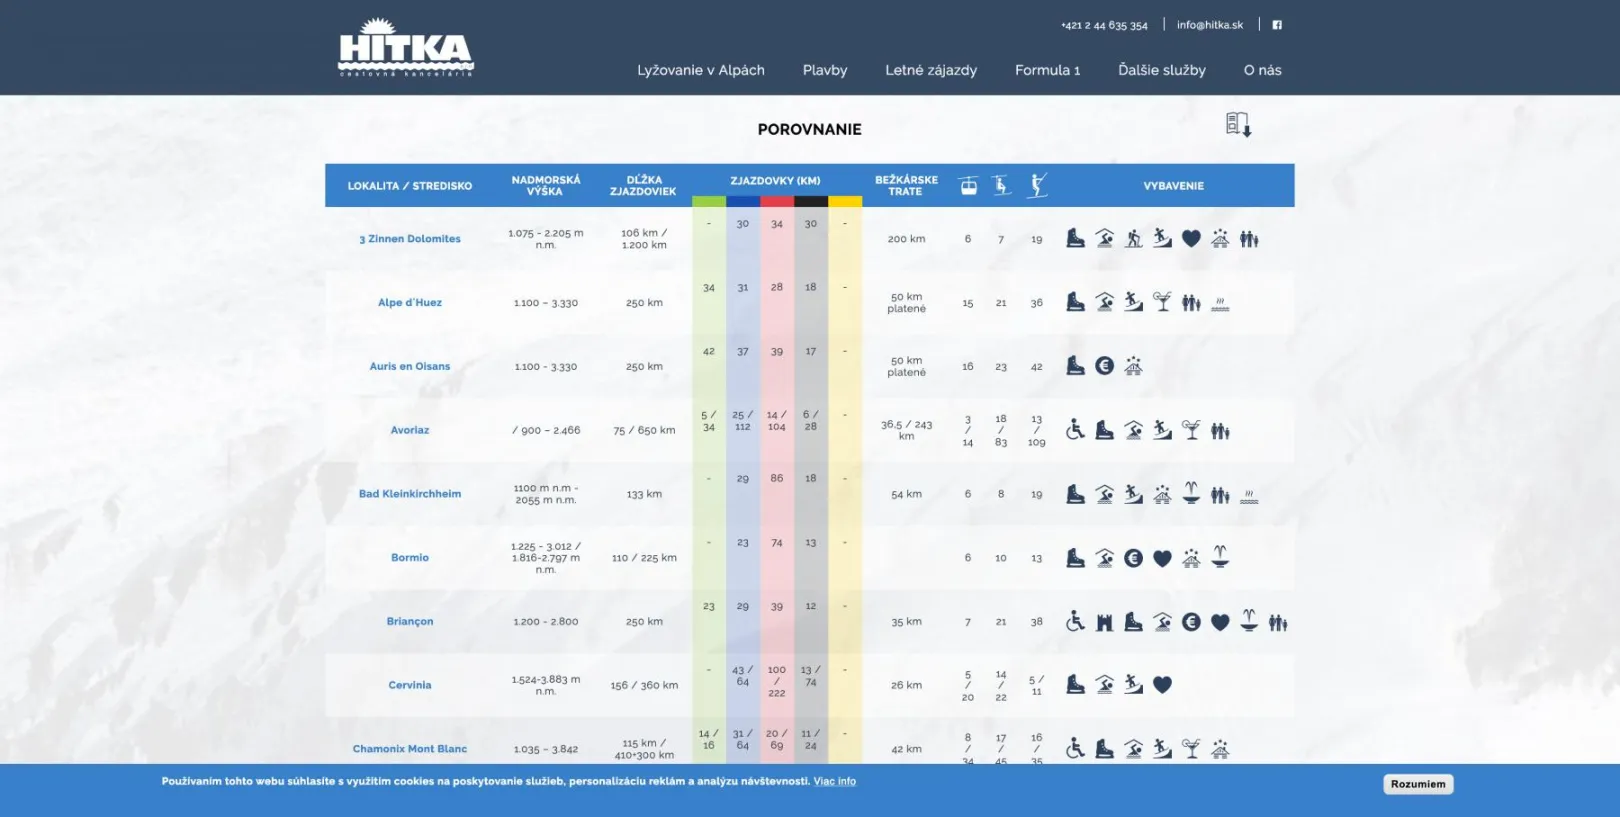Image resolution: width=1620 pixels, height=817 pixels.
Task: Click phone number +421 2 44 635 354
Action: click(1104, 25)
